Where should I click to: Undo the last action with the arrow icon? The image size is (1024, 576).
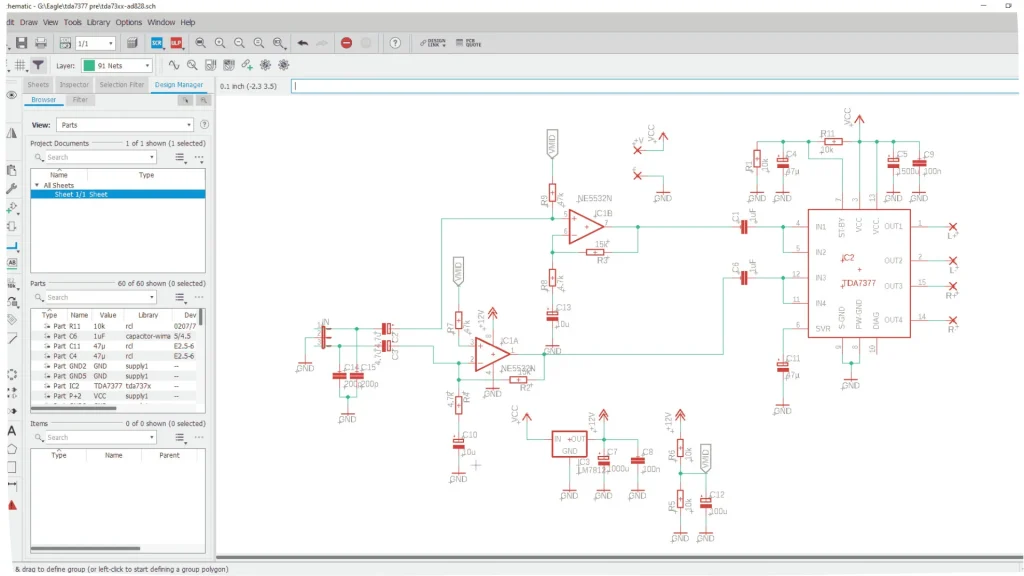[x=304, y=43]
